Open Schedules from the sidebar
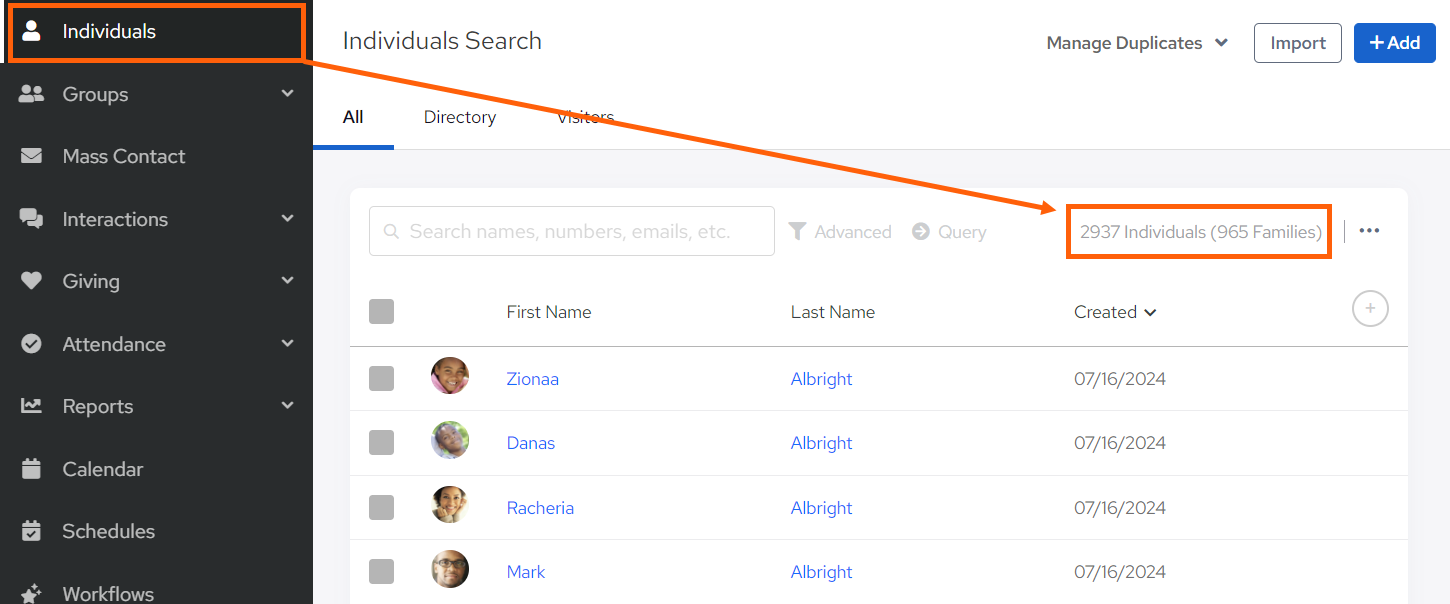Screen dimensions: 1450x604 pos(108,531)
